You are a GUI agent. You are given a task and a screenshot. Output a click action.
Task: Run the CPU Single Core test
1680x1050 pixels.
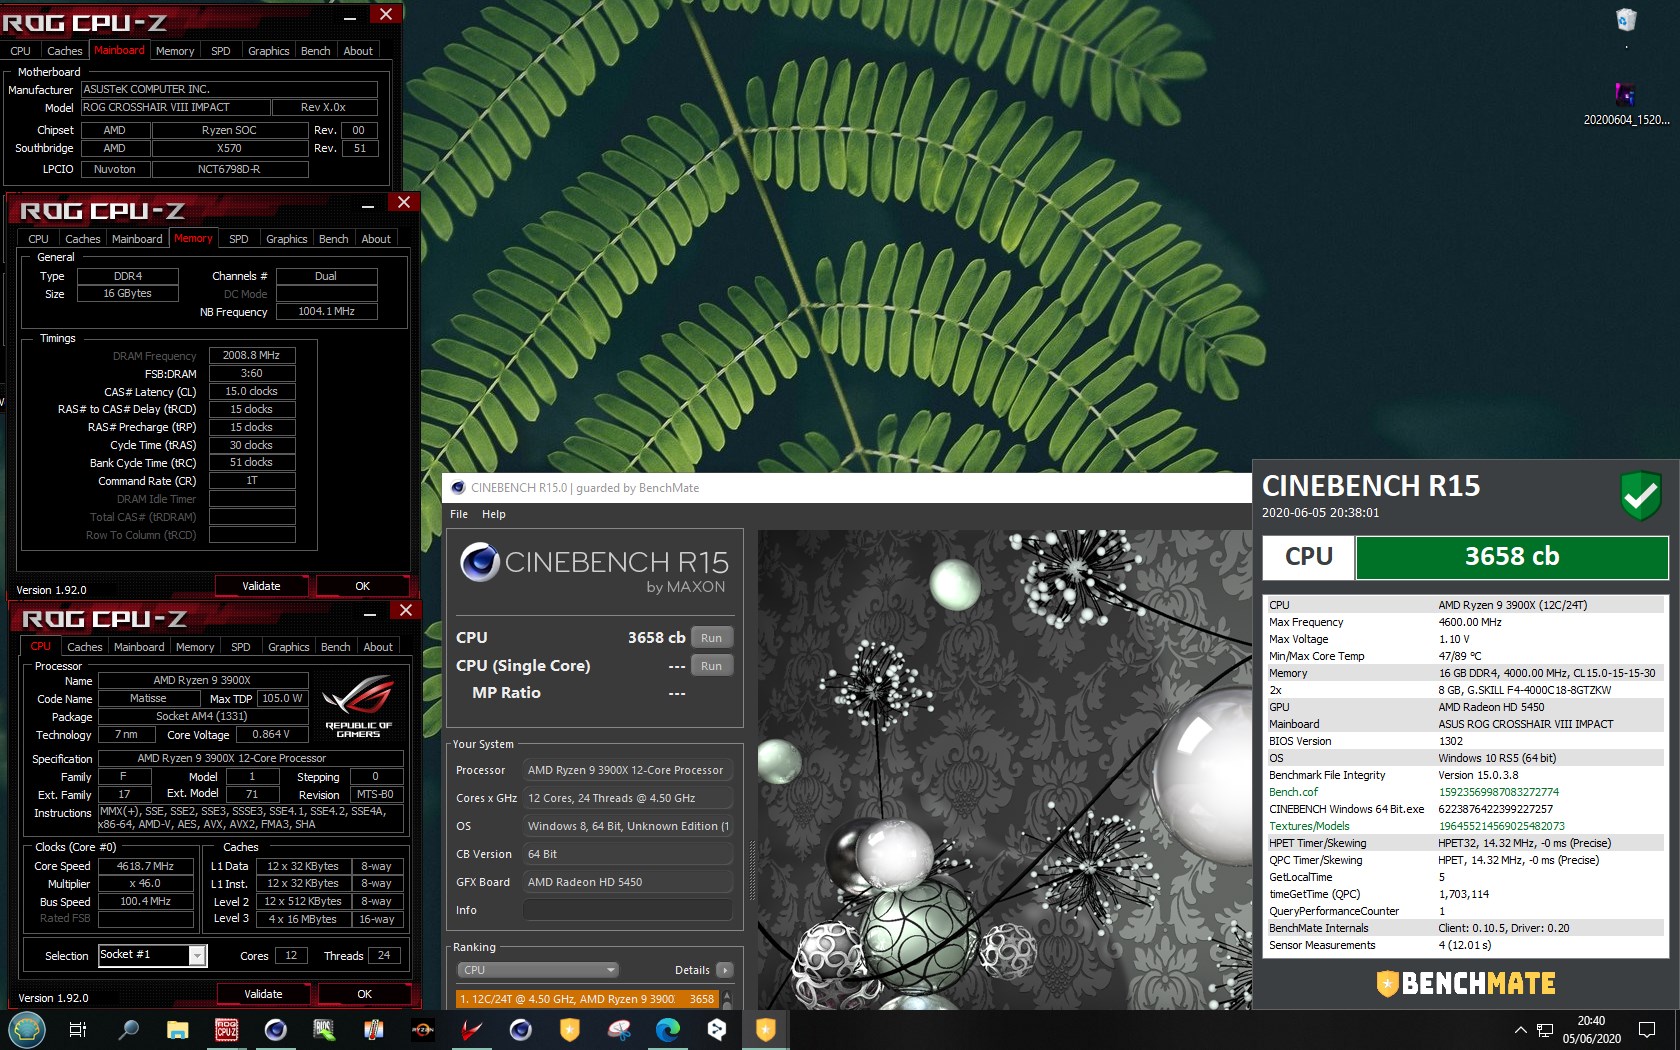(711, 666)
